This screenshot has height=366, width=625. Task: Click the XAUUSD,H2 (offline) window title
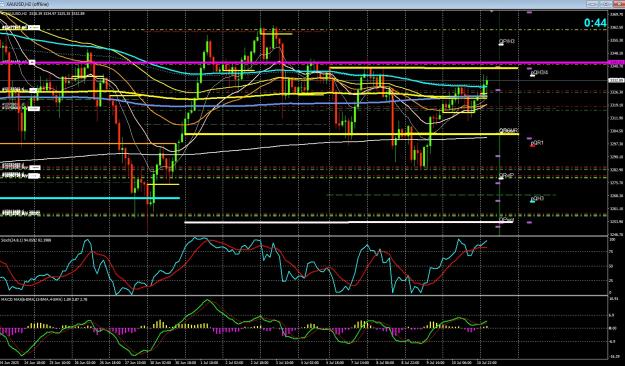[27, 4]
